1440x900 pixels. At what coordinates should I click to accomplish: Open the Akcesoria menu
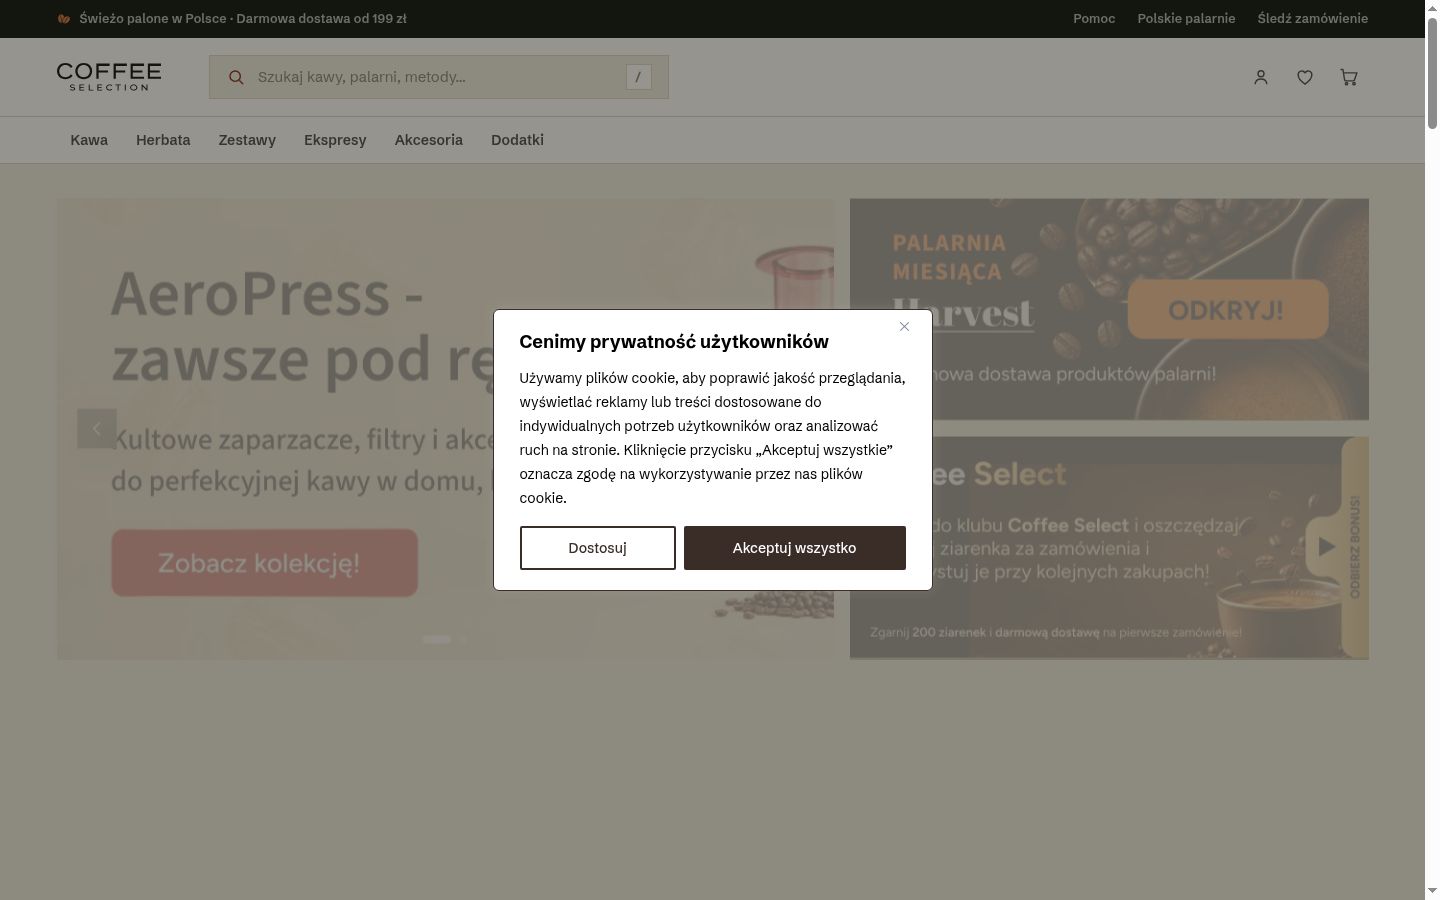429,140
